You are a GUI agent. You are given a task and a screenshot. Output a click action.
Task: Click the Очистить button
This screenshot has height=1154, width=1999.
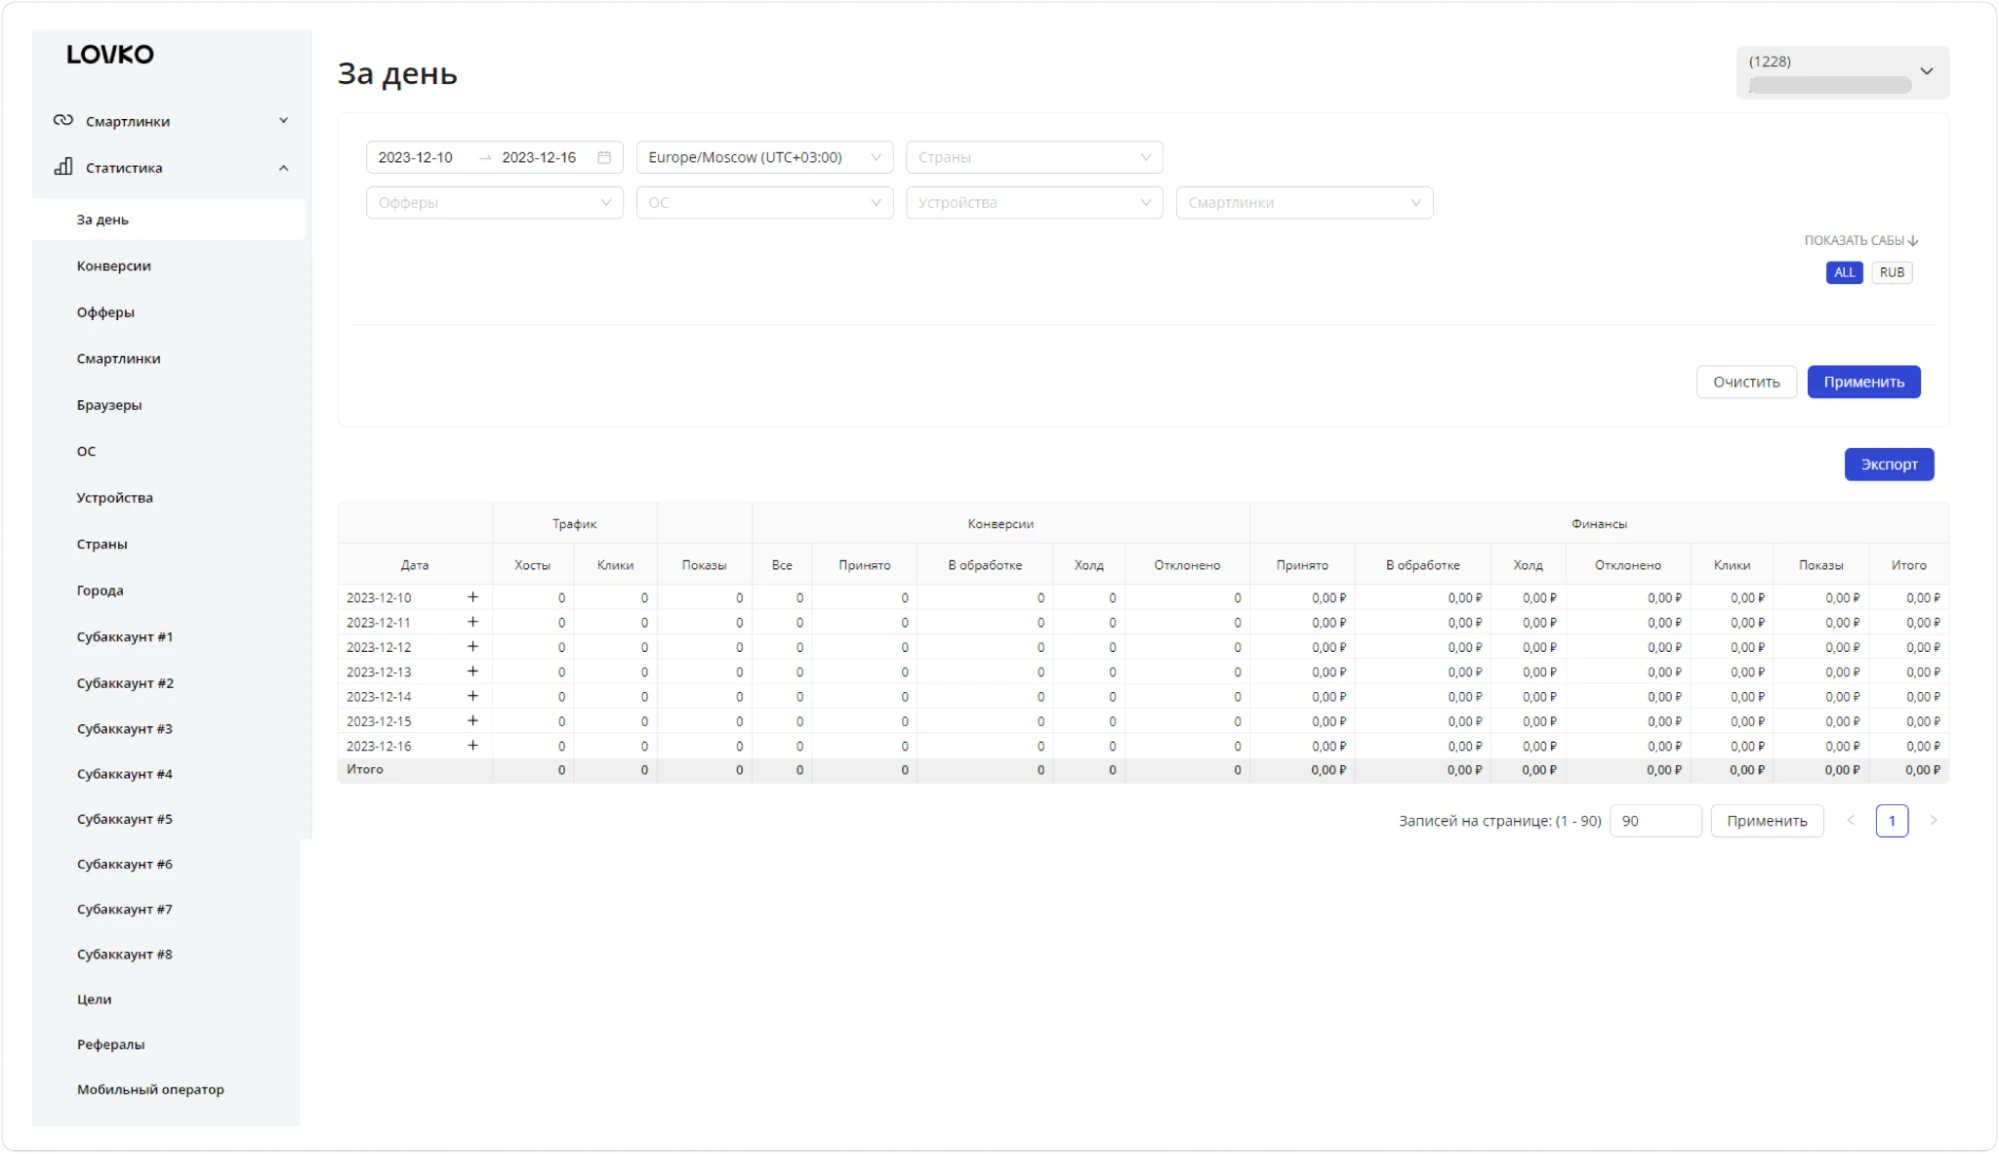(1746, 382)
